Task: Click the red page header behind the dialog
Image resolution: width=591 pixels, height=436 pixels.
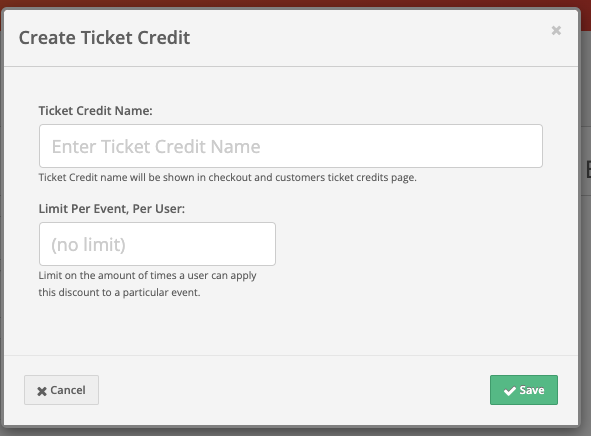Action: point(296,3)
